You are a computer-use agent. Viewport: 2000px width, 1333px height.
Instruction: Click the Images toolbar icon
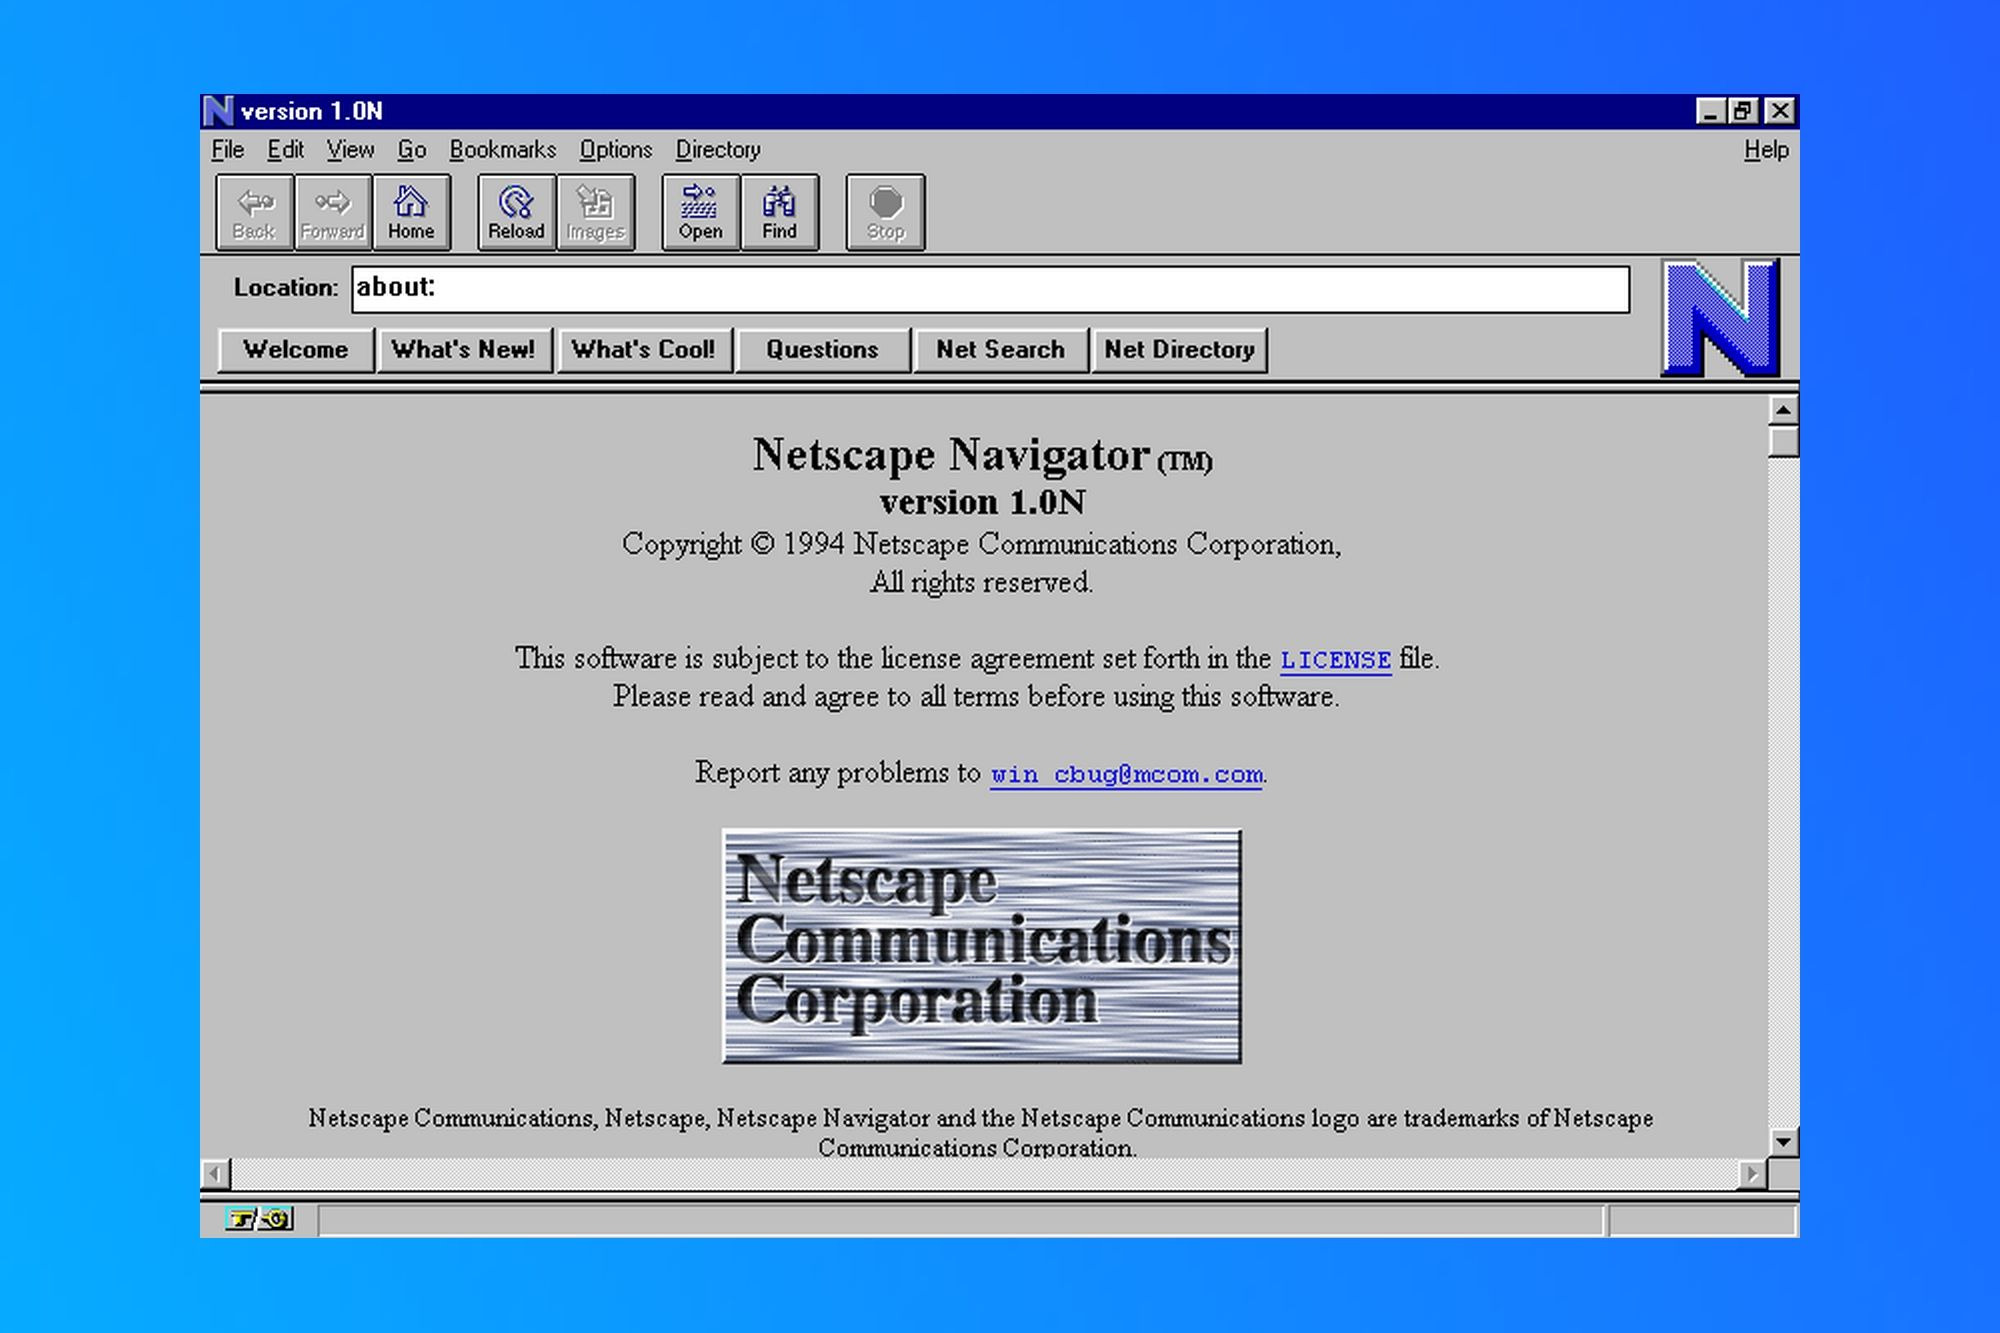[x=596, y=210]
